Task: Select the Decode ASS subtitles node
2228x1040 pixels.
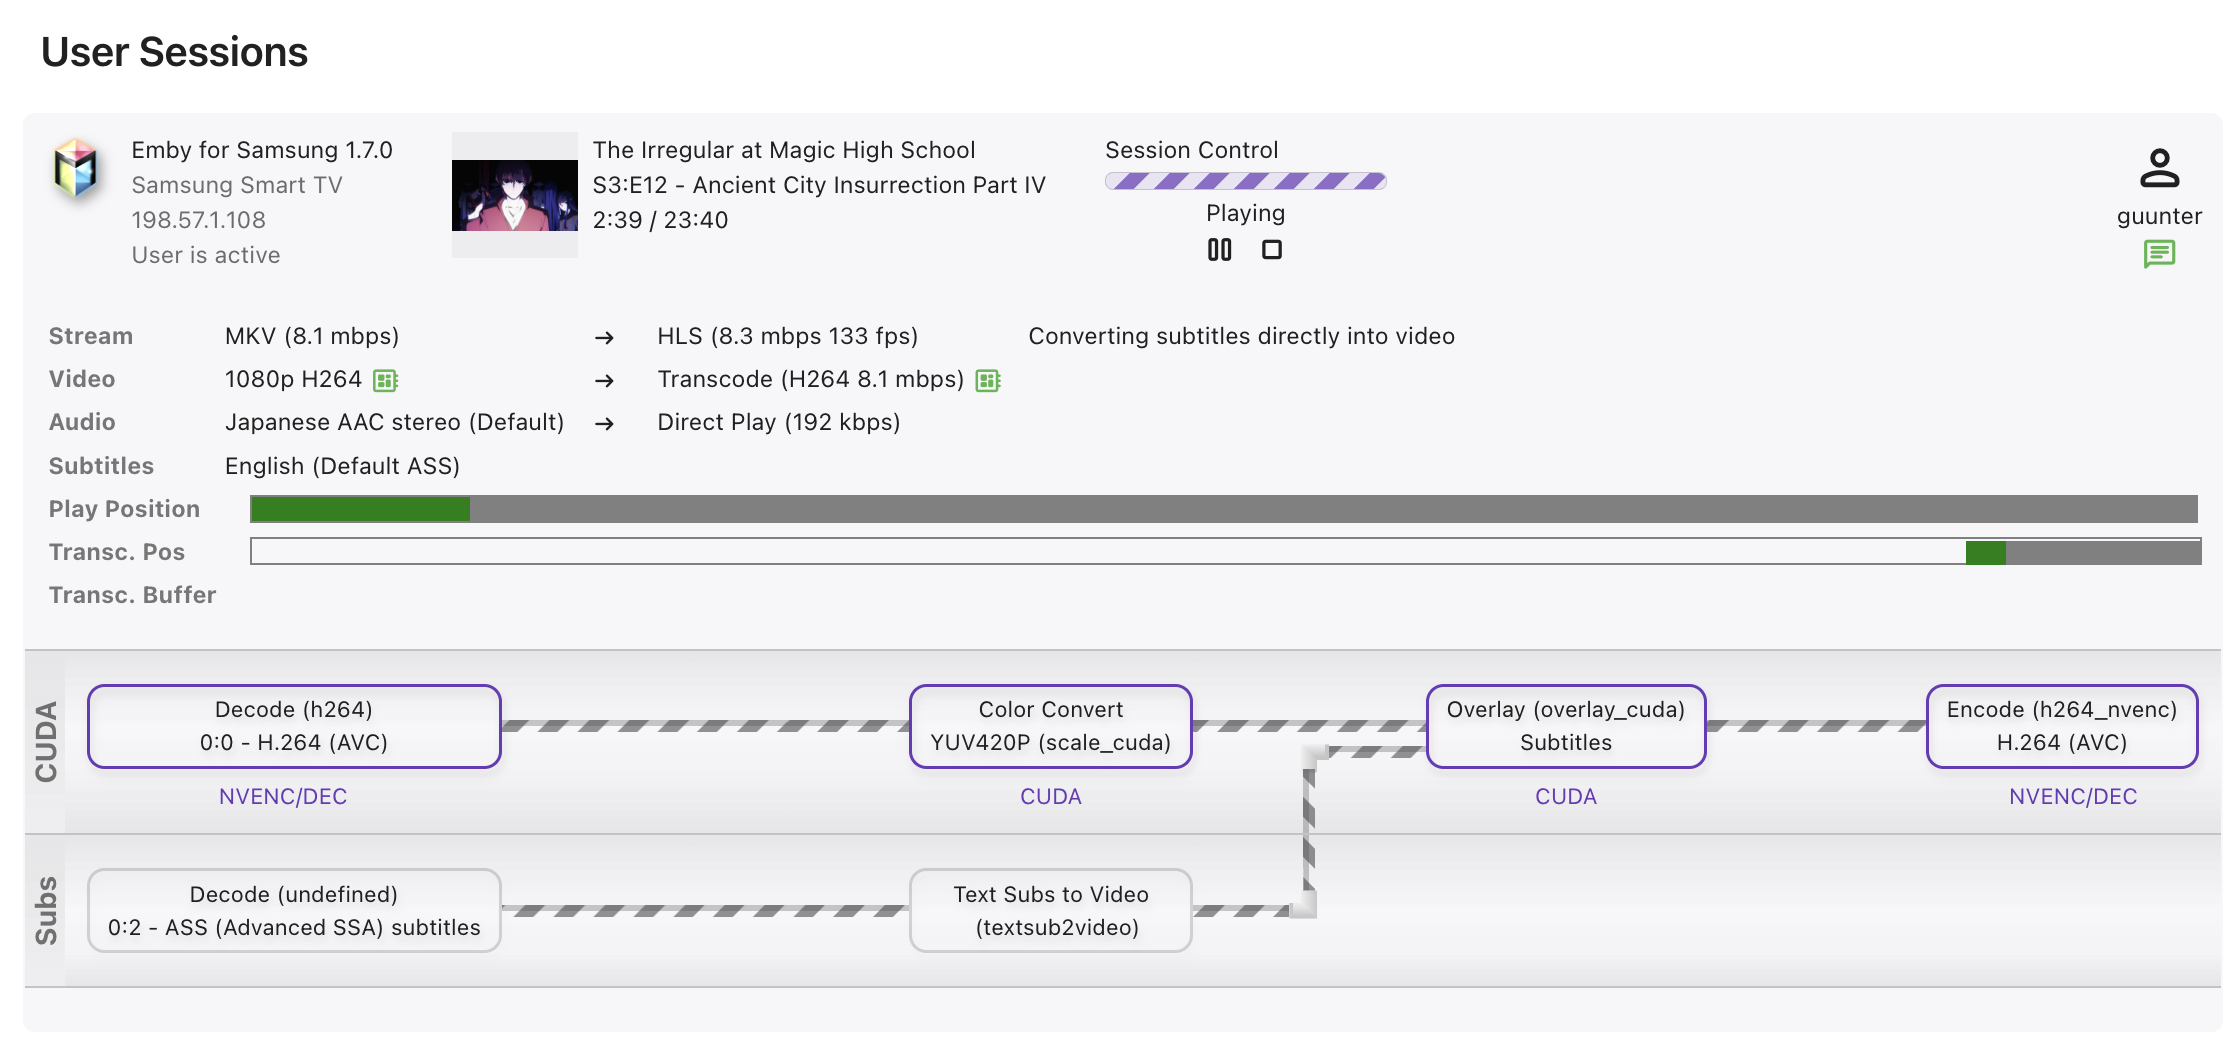Action: pos(294,911)
